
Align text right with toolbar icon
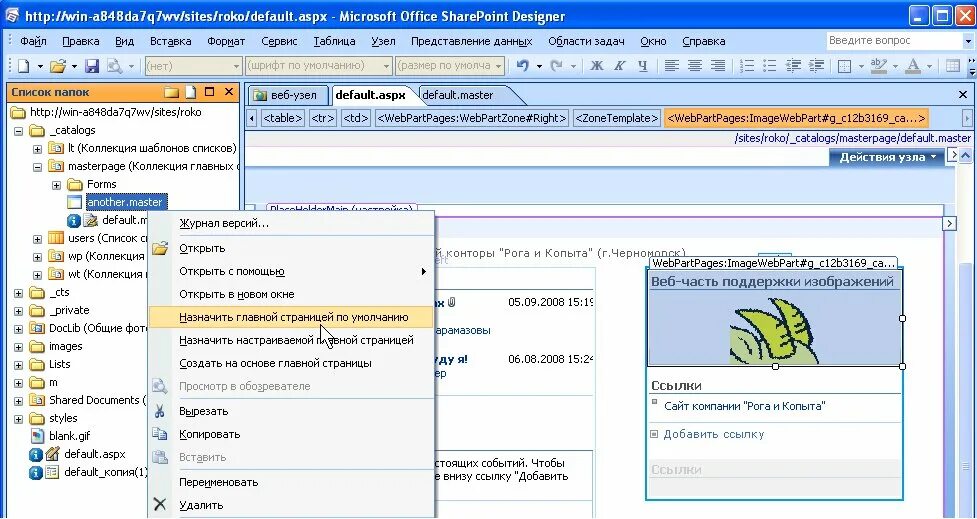click(718, 65)
